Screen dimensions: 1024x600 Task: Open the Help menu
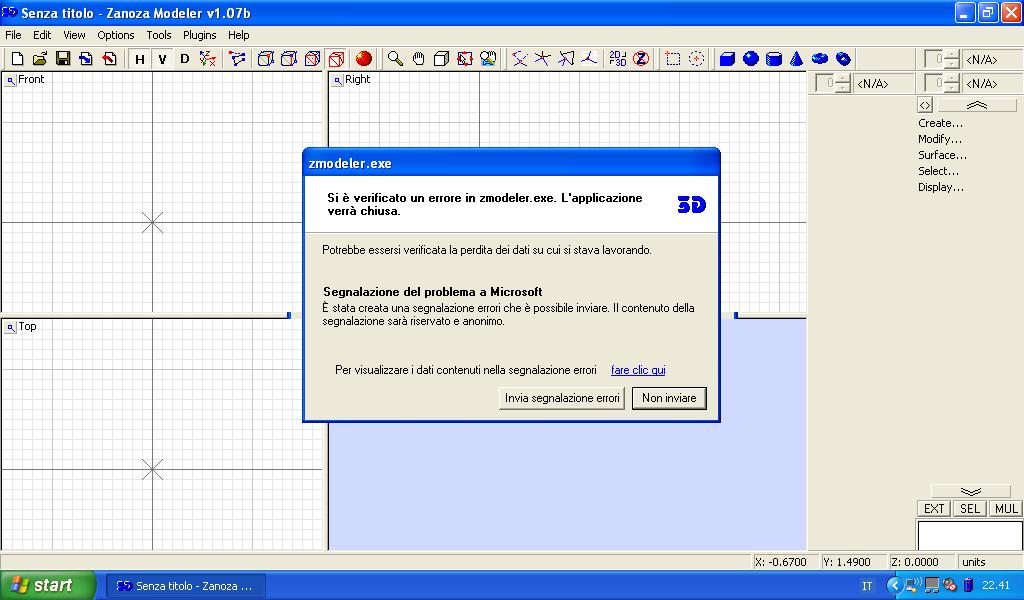coord(238,35)
